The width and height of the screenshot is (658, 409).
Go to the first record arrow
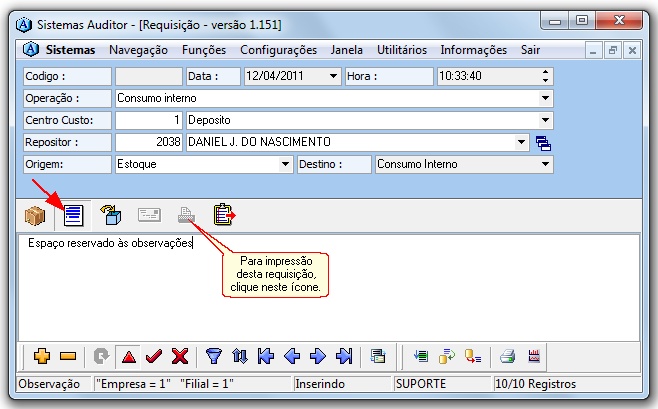tap(266, 355)
